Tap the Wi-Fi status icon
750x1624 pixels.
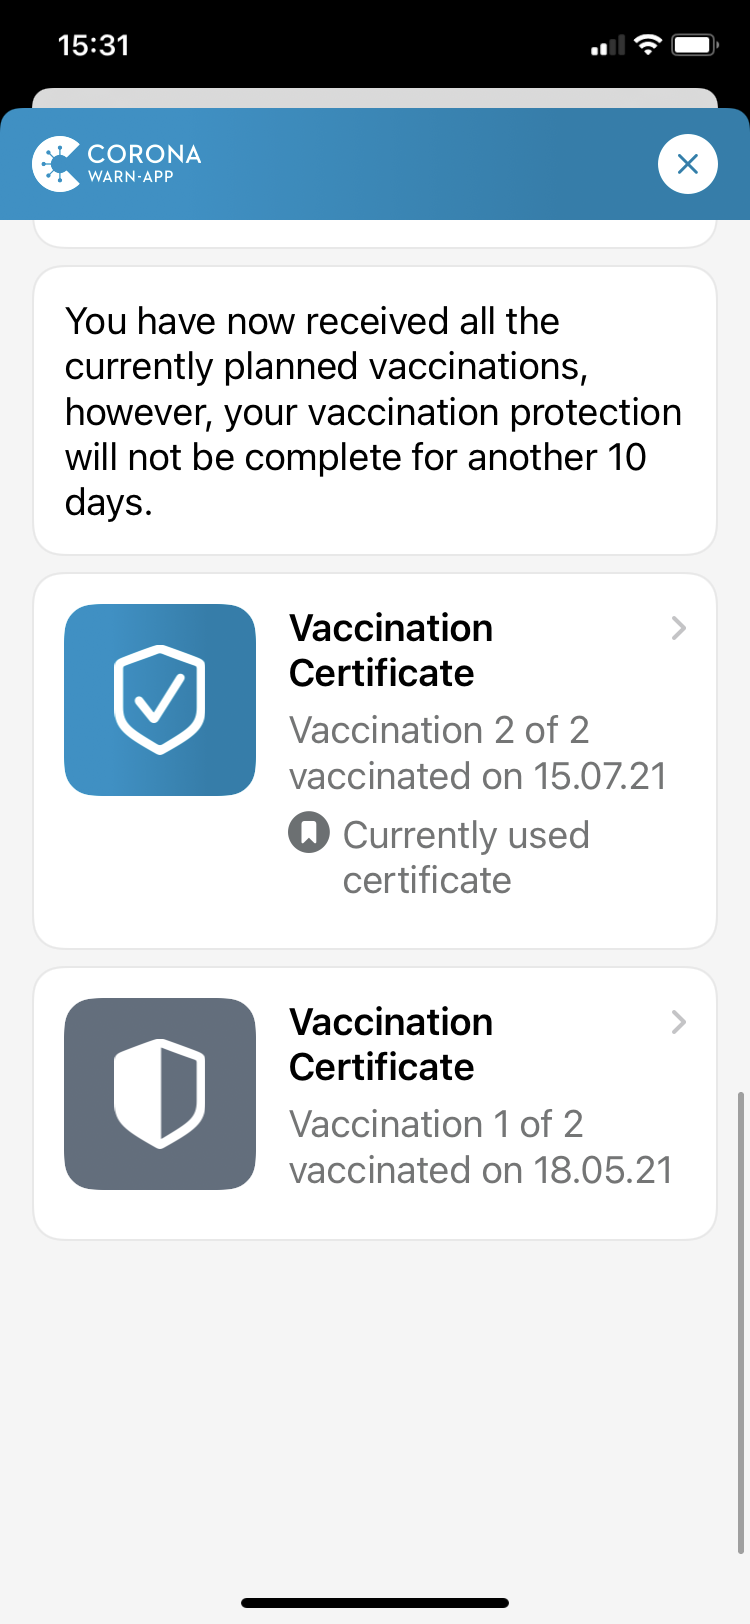(648, 45)
